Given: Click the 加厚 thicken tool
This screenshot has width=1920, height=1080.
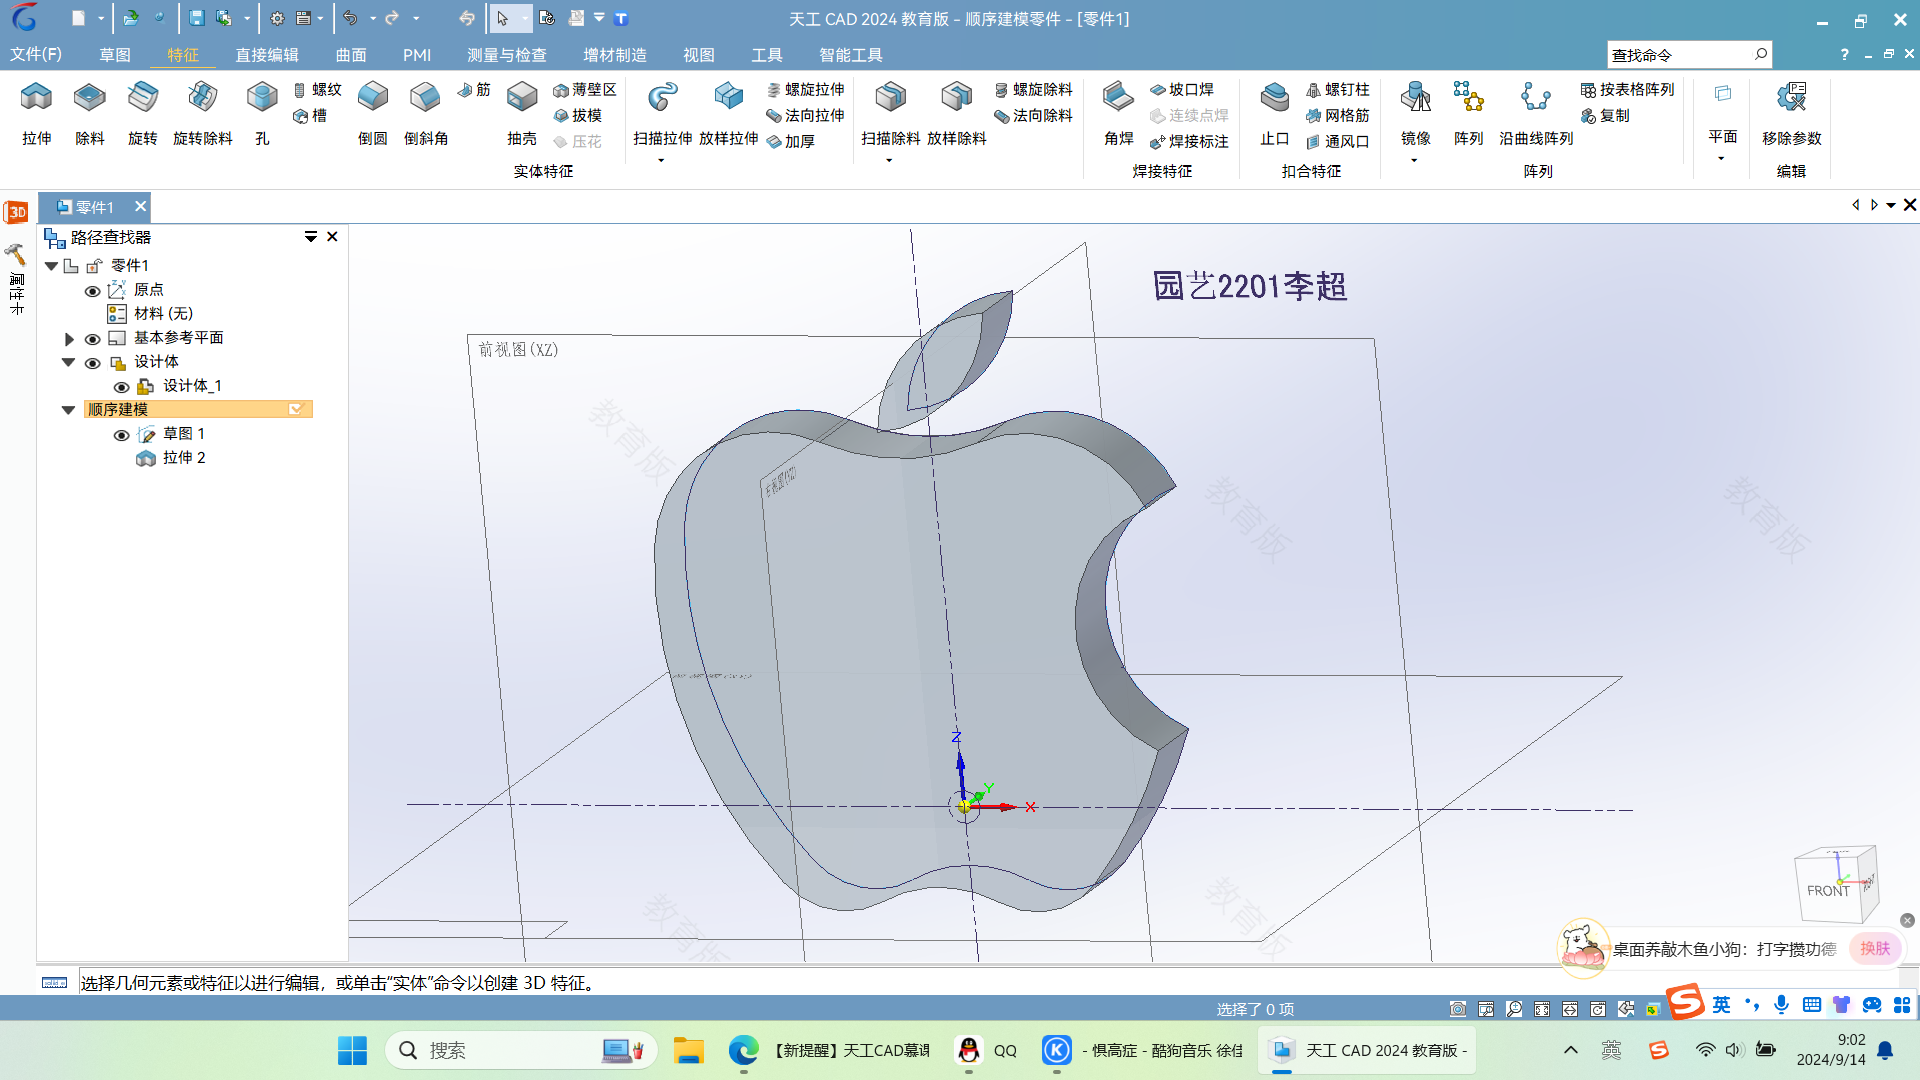Looking at the screenshot, I should (x=791, y=142).
